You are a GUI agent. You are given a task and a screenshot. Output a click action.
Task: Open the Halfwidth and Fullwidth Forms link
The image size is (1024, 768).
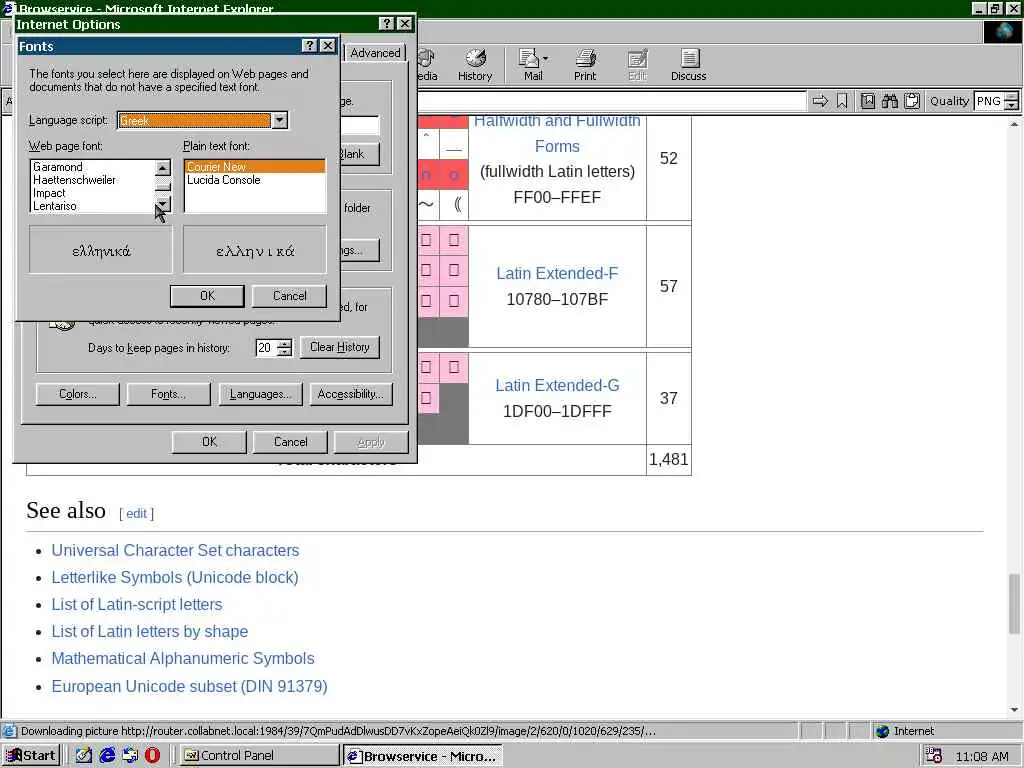pos(557,133)
